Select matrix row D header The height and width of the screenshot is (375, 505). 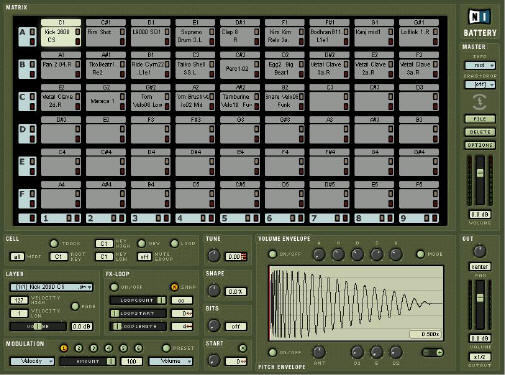[27, 134]
